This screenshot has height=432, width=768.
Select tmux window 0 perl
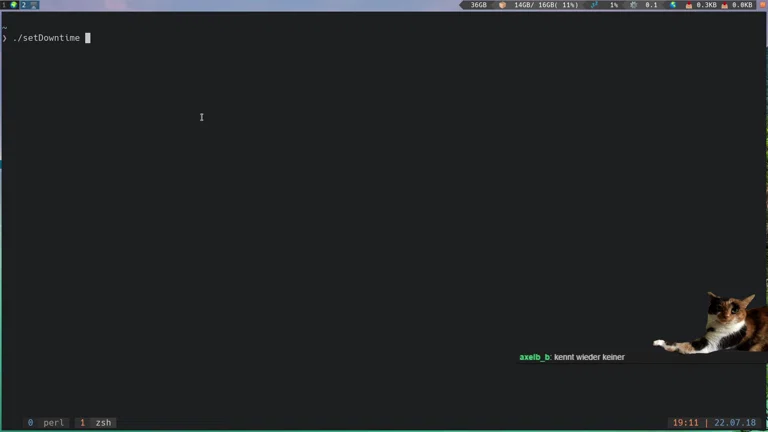[46, 423]
